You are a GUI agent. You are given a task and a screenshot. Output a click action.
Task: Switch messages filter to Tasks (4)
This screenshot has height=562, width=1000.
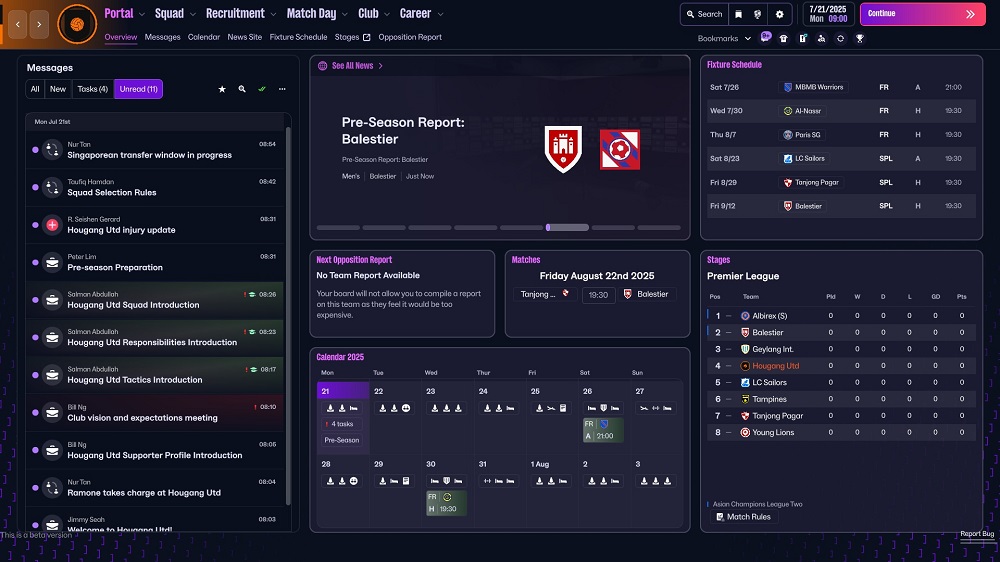coord(93,89)
